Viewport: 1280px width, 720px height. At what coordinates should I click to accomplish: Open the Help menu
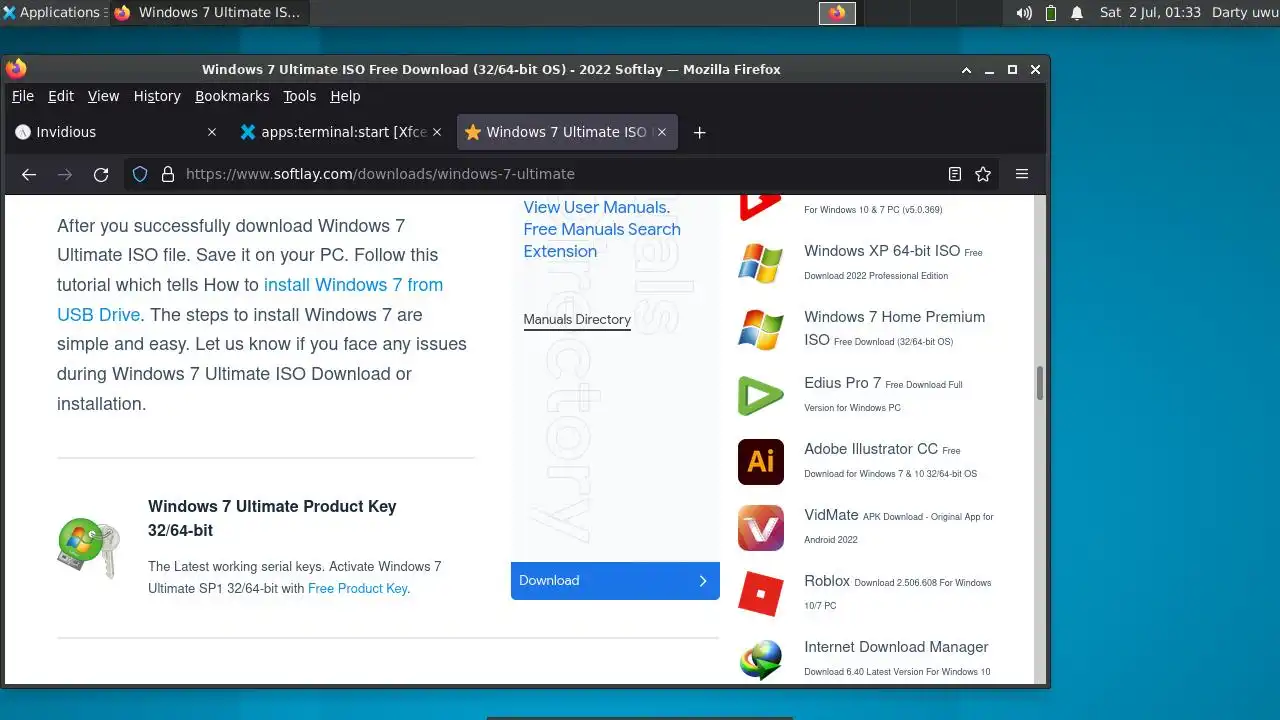pyautogui.click(x=345, y=96)
